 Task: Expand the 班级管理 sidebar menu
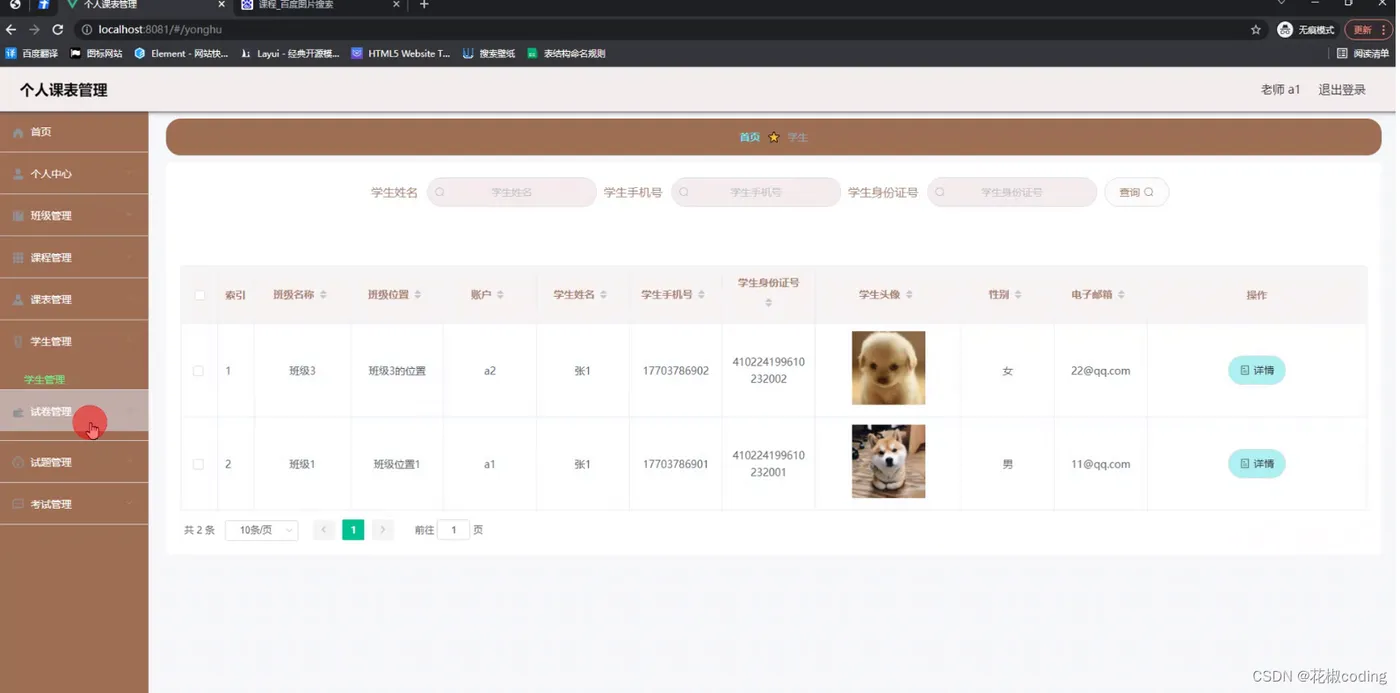74,216
